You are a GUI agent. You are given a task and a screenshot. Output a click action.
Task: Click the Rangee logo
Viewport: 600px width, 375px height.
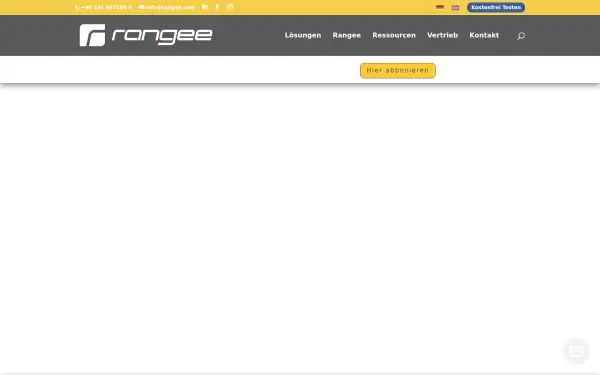[x=146, y=35]
